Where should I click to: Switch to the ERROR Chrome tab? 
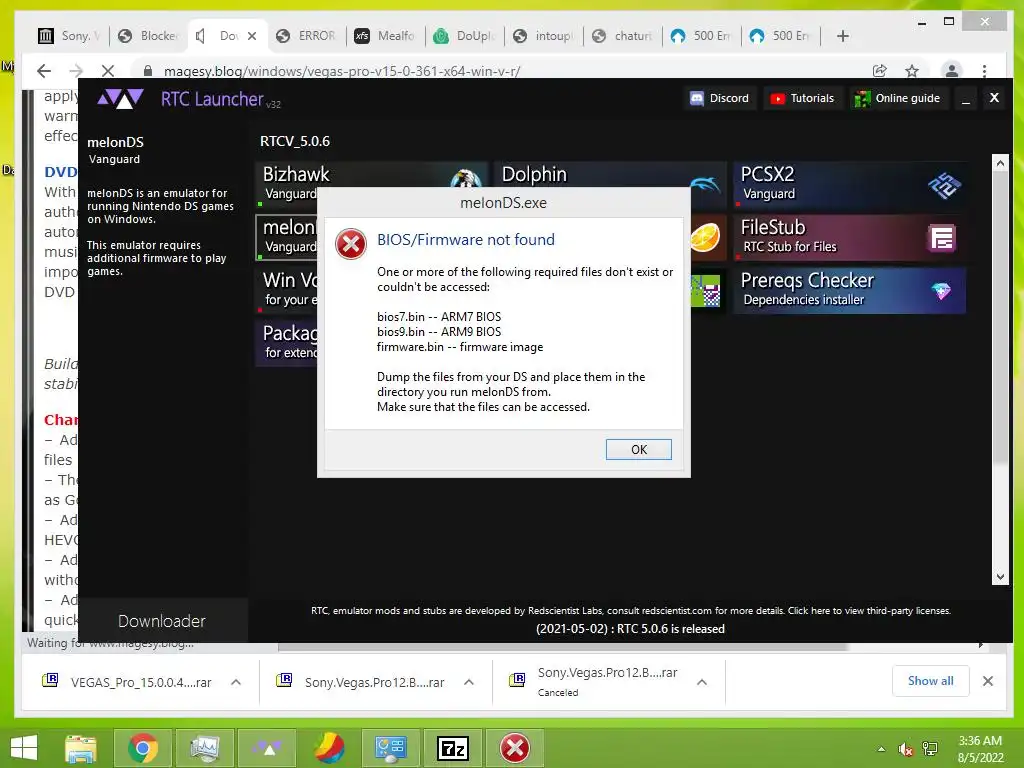tap(307, 36)
